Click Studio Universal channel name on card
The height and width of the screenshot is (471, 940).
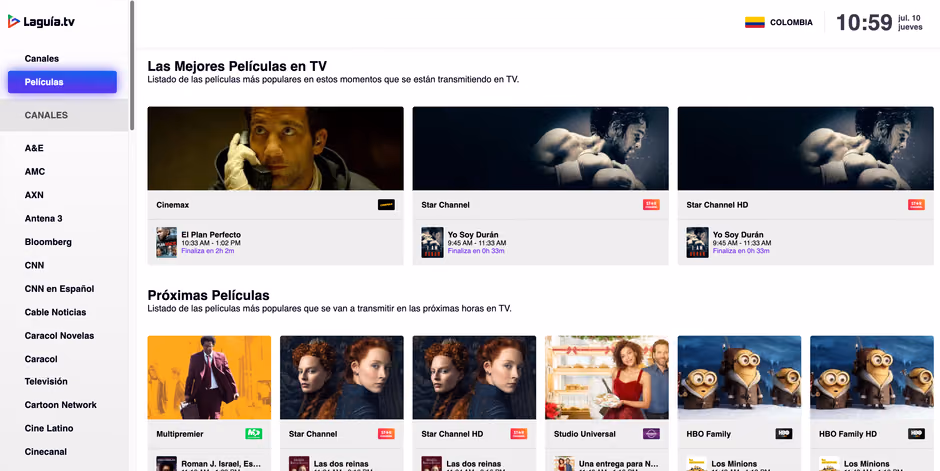tap(585, 434)
